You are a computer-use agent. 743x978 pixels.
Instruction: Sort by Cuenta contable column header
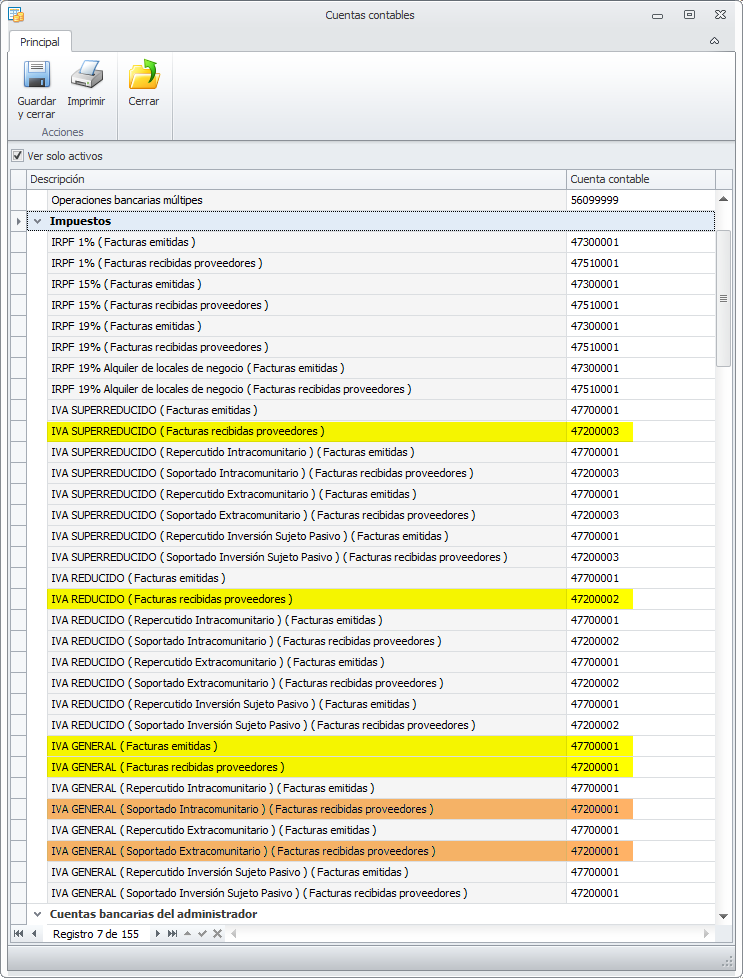pos(640,179)
